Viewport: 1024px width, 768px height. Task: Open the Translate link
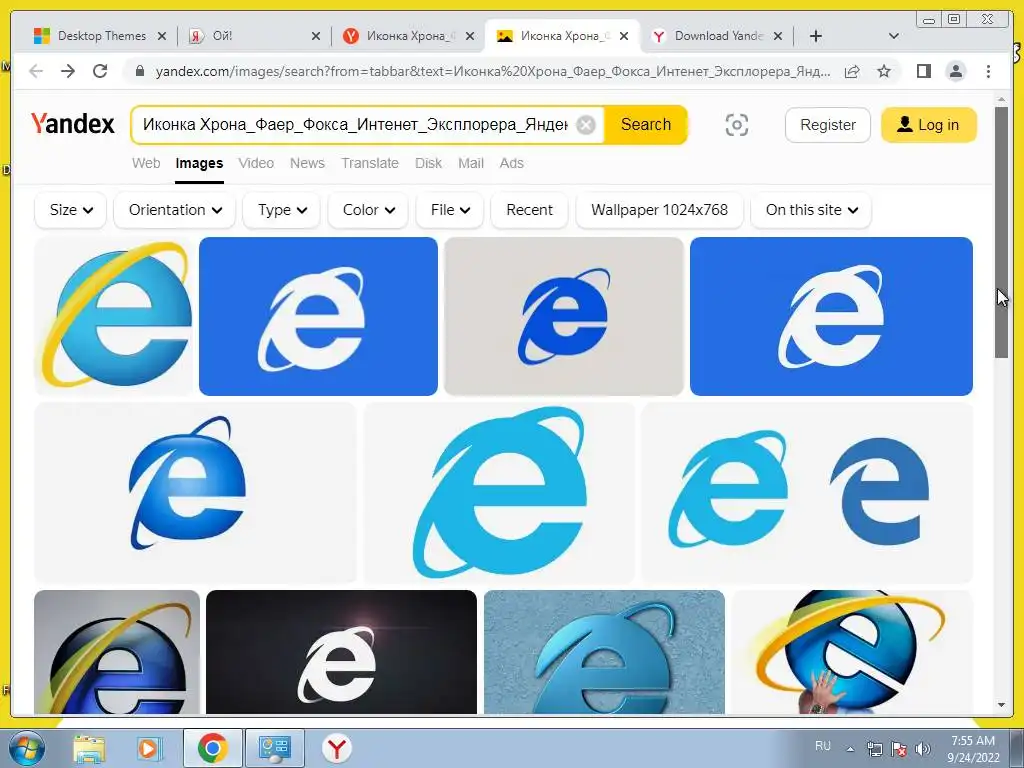click(x=370, y=163)
